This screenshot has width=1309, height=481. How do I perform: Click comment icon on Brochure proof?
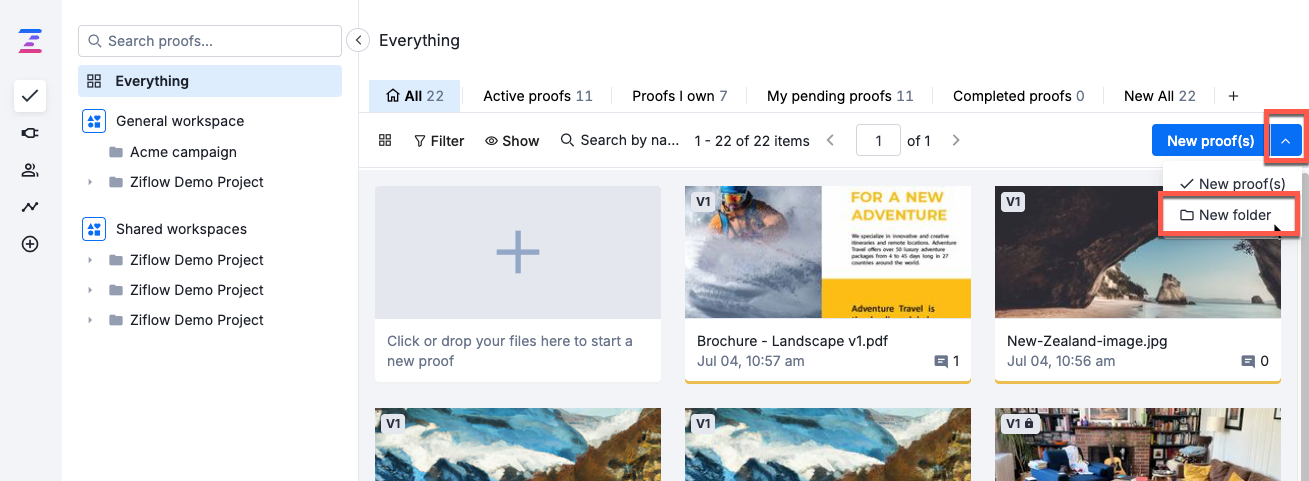point(941,361)
